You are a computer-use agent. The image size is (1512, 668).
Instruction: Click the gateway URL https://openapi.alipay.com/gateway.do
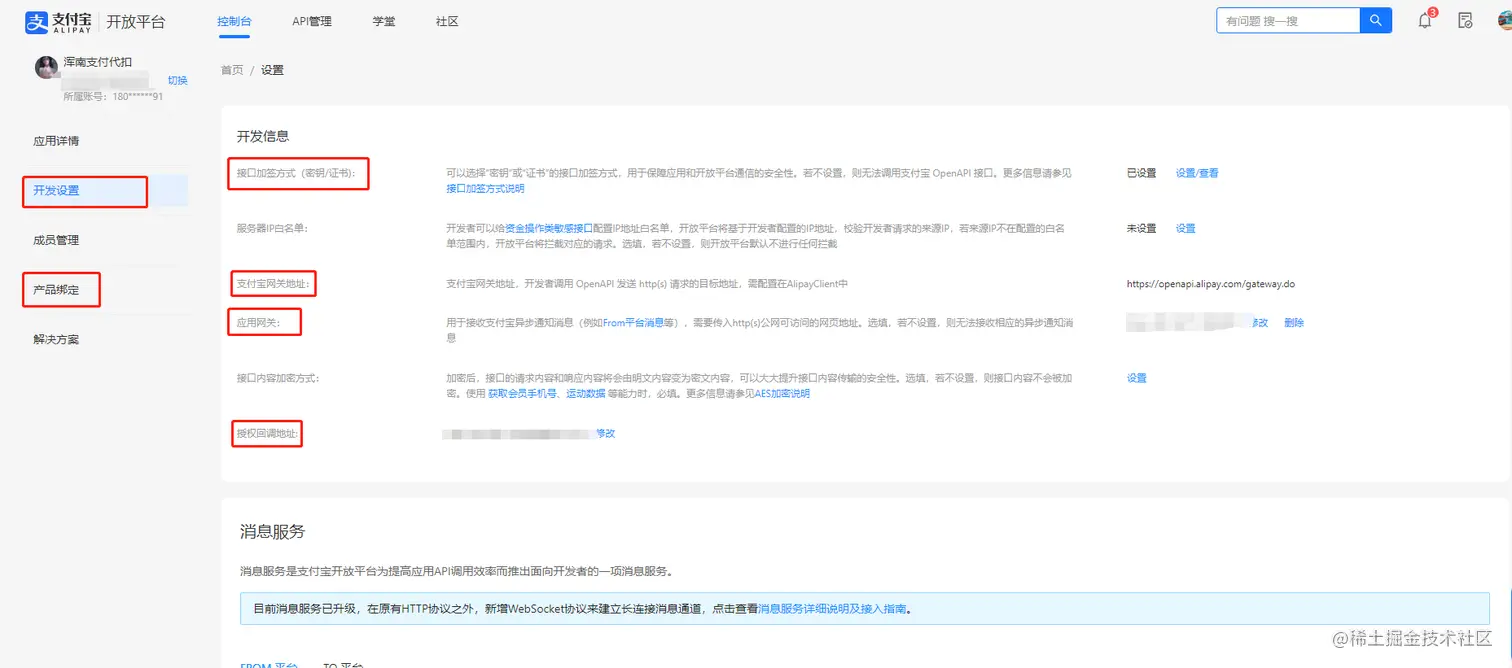pos(1211,284)
